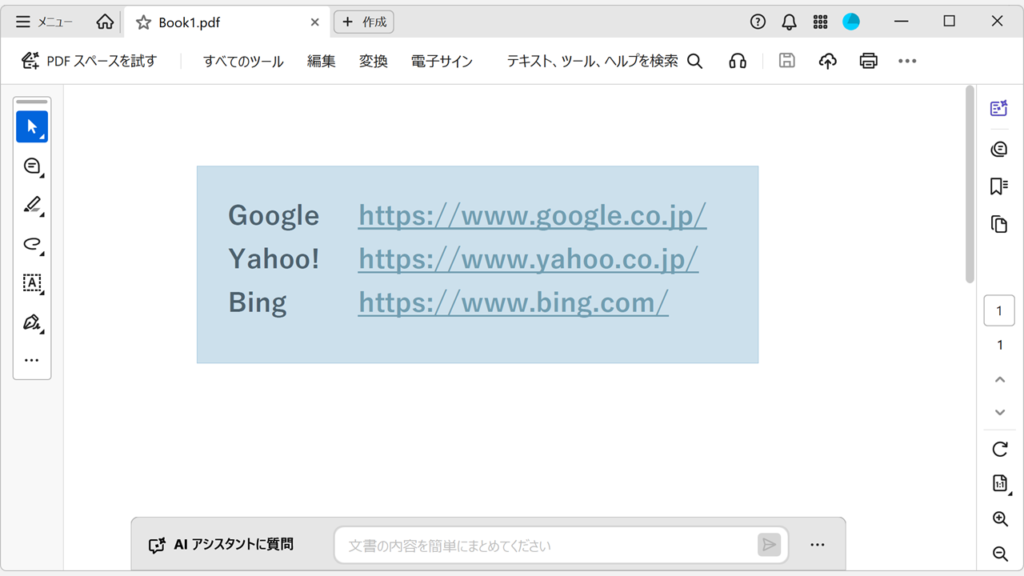1024x576 pixels.
Task: Choose the freehand Draw loop tool
Action: (x=32, y=244)
